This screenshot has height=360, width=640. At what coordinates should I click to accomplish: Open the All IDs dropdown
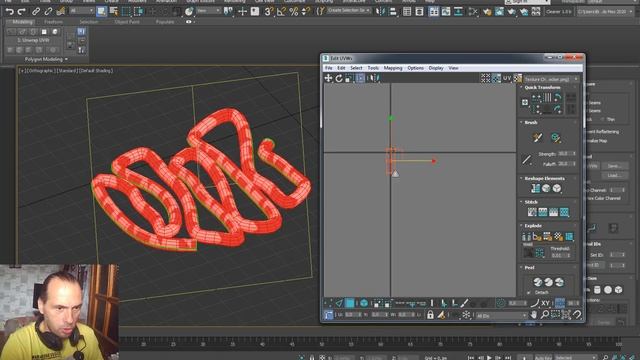[501, 316]
